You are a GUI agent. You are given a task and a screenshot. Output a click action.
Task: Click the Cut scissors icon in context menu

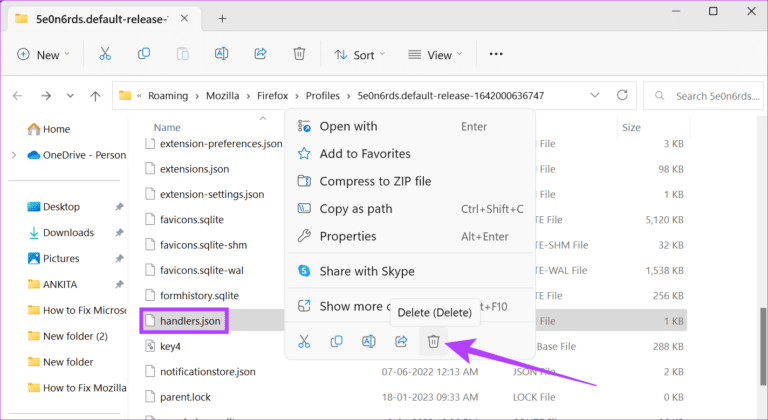pyautogui.click(x=303, y=342)
